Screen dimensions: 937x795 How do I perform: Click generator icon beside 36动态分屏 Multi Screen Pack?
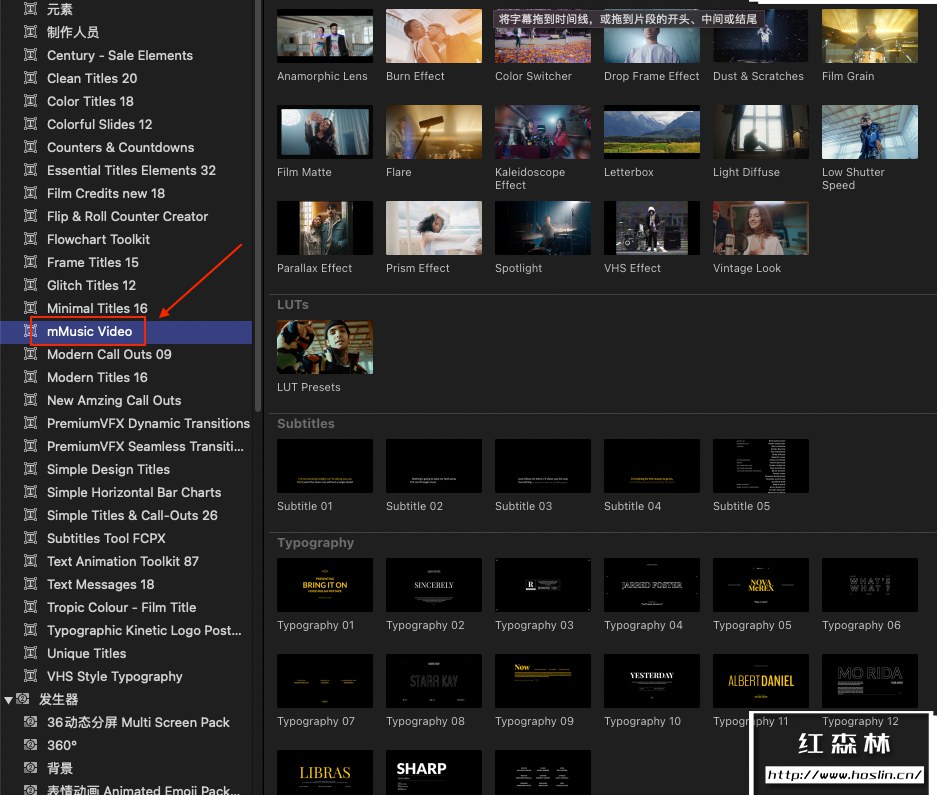pyautogui.click(x=30, y=723)
